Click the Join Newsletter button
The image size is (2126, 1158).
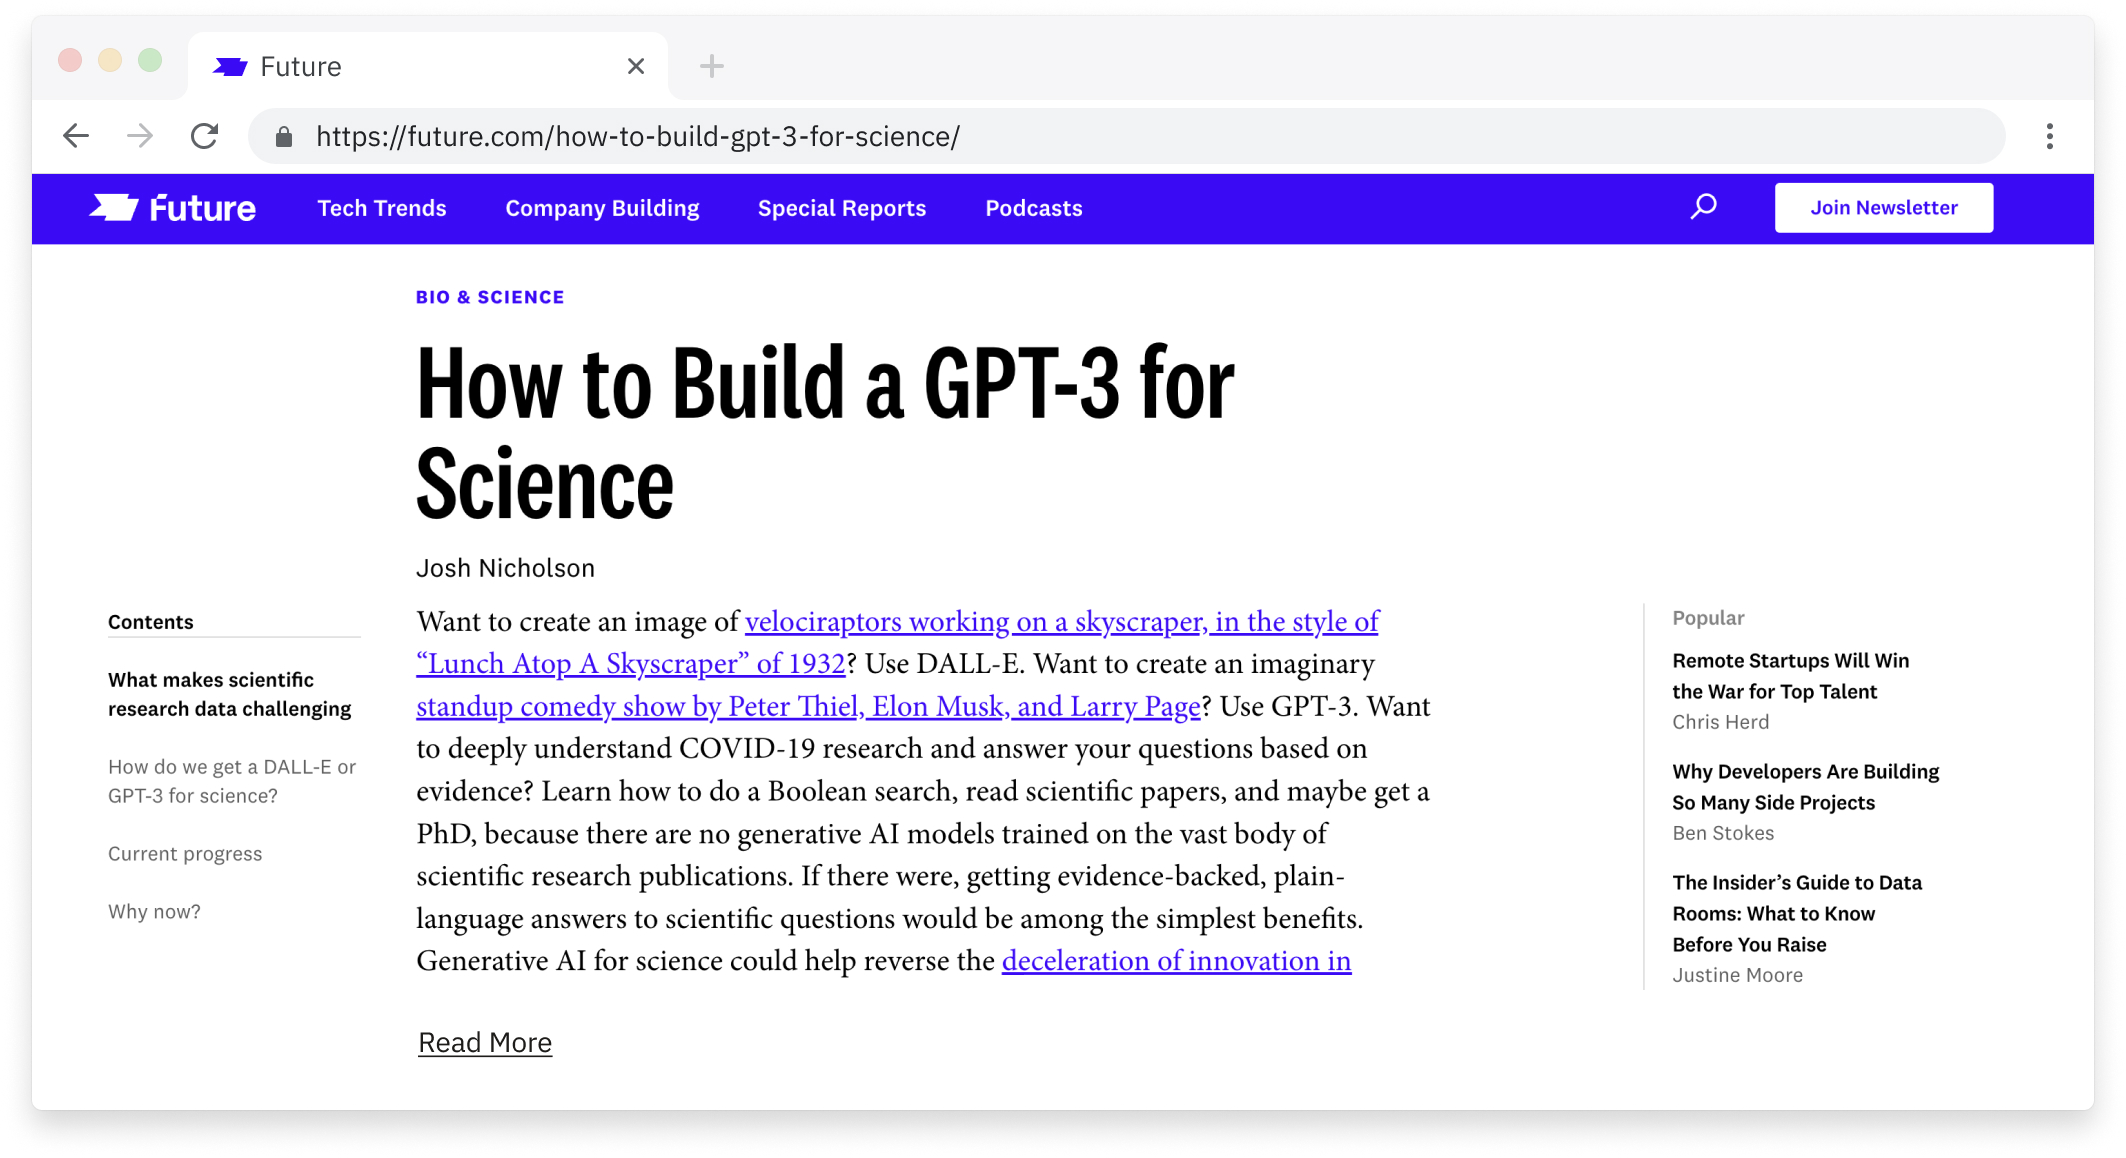[x=1883, y=208]
